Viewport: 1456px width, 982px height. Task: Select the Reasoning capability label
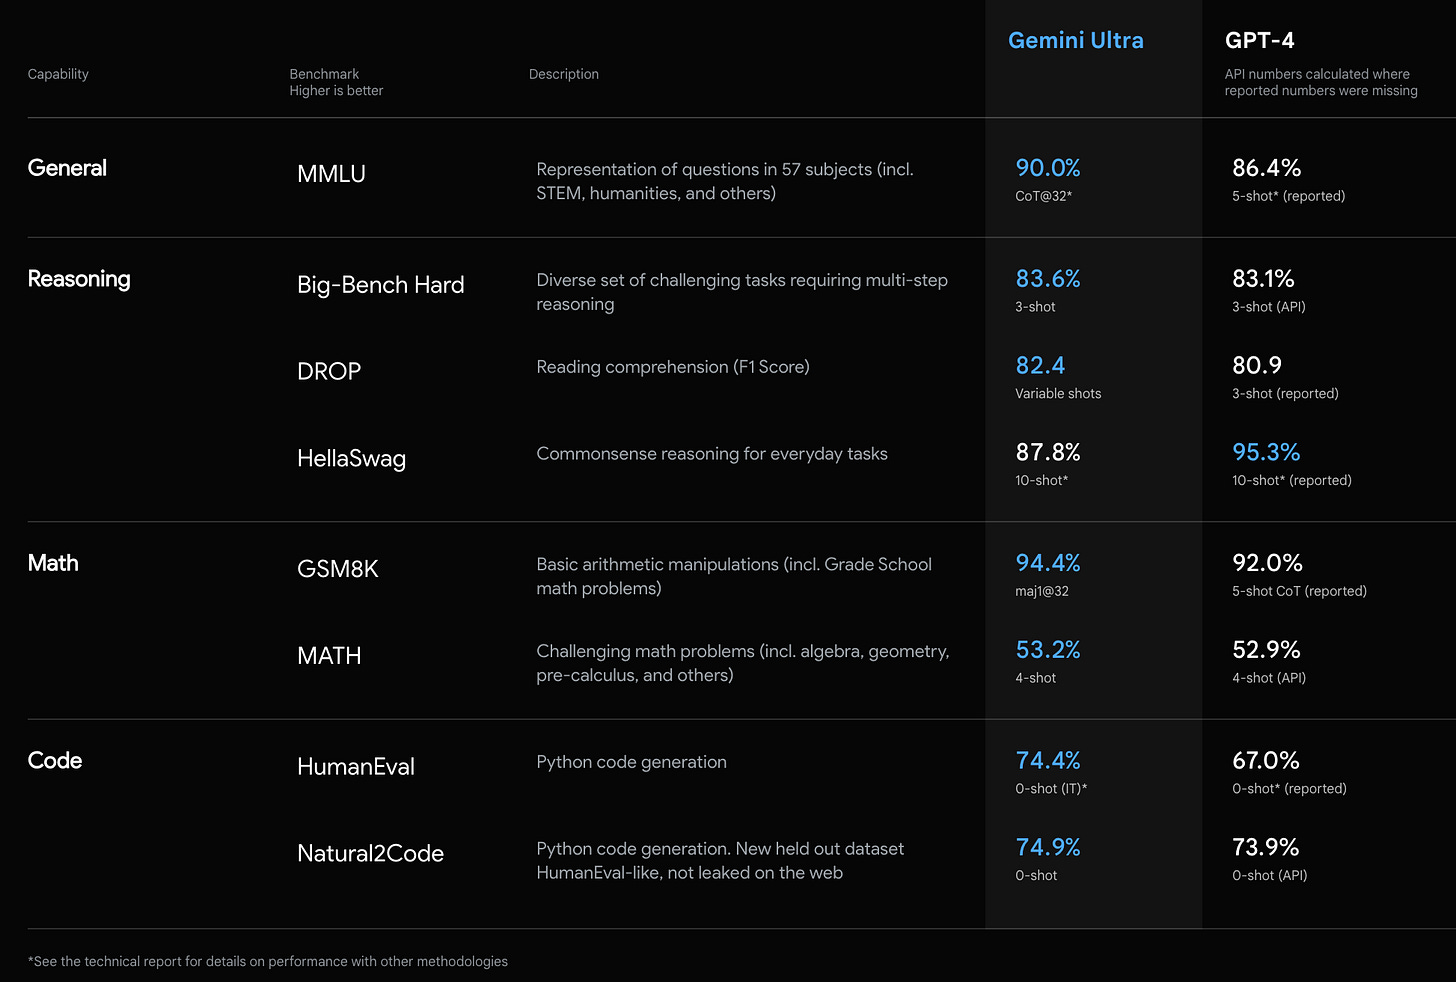(x=79, y=279)
